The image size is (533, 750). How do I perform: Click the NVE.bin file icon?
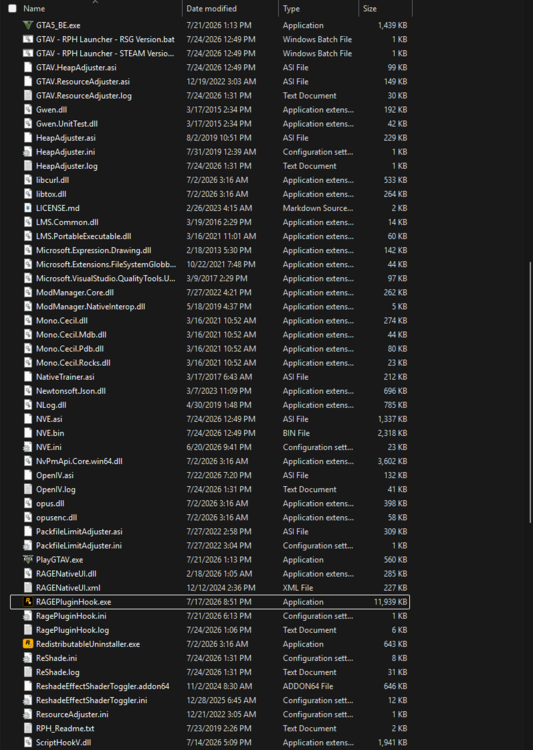(28, 433)
